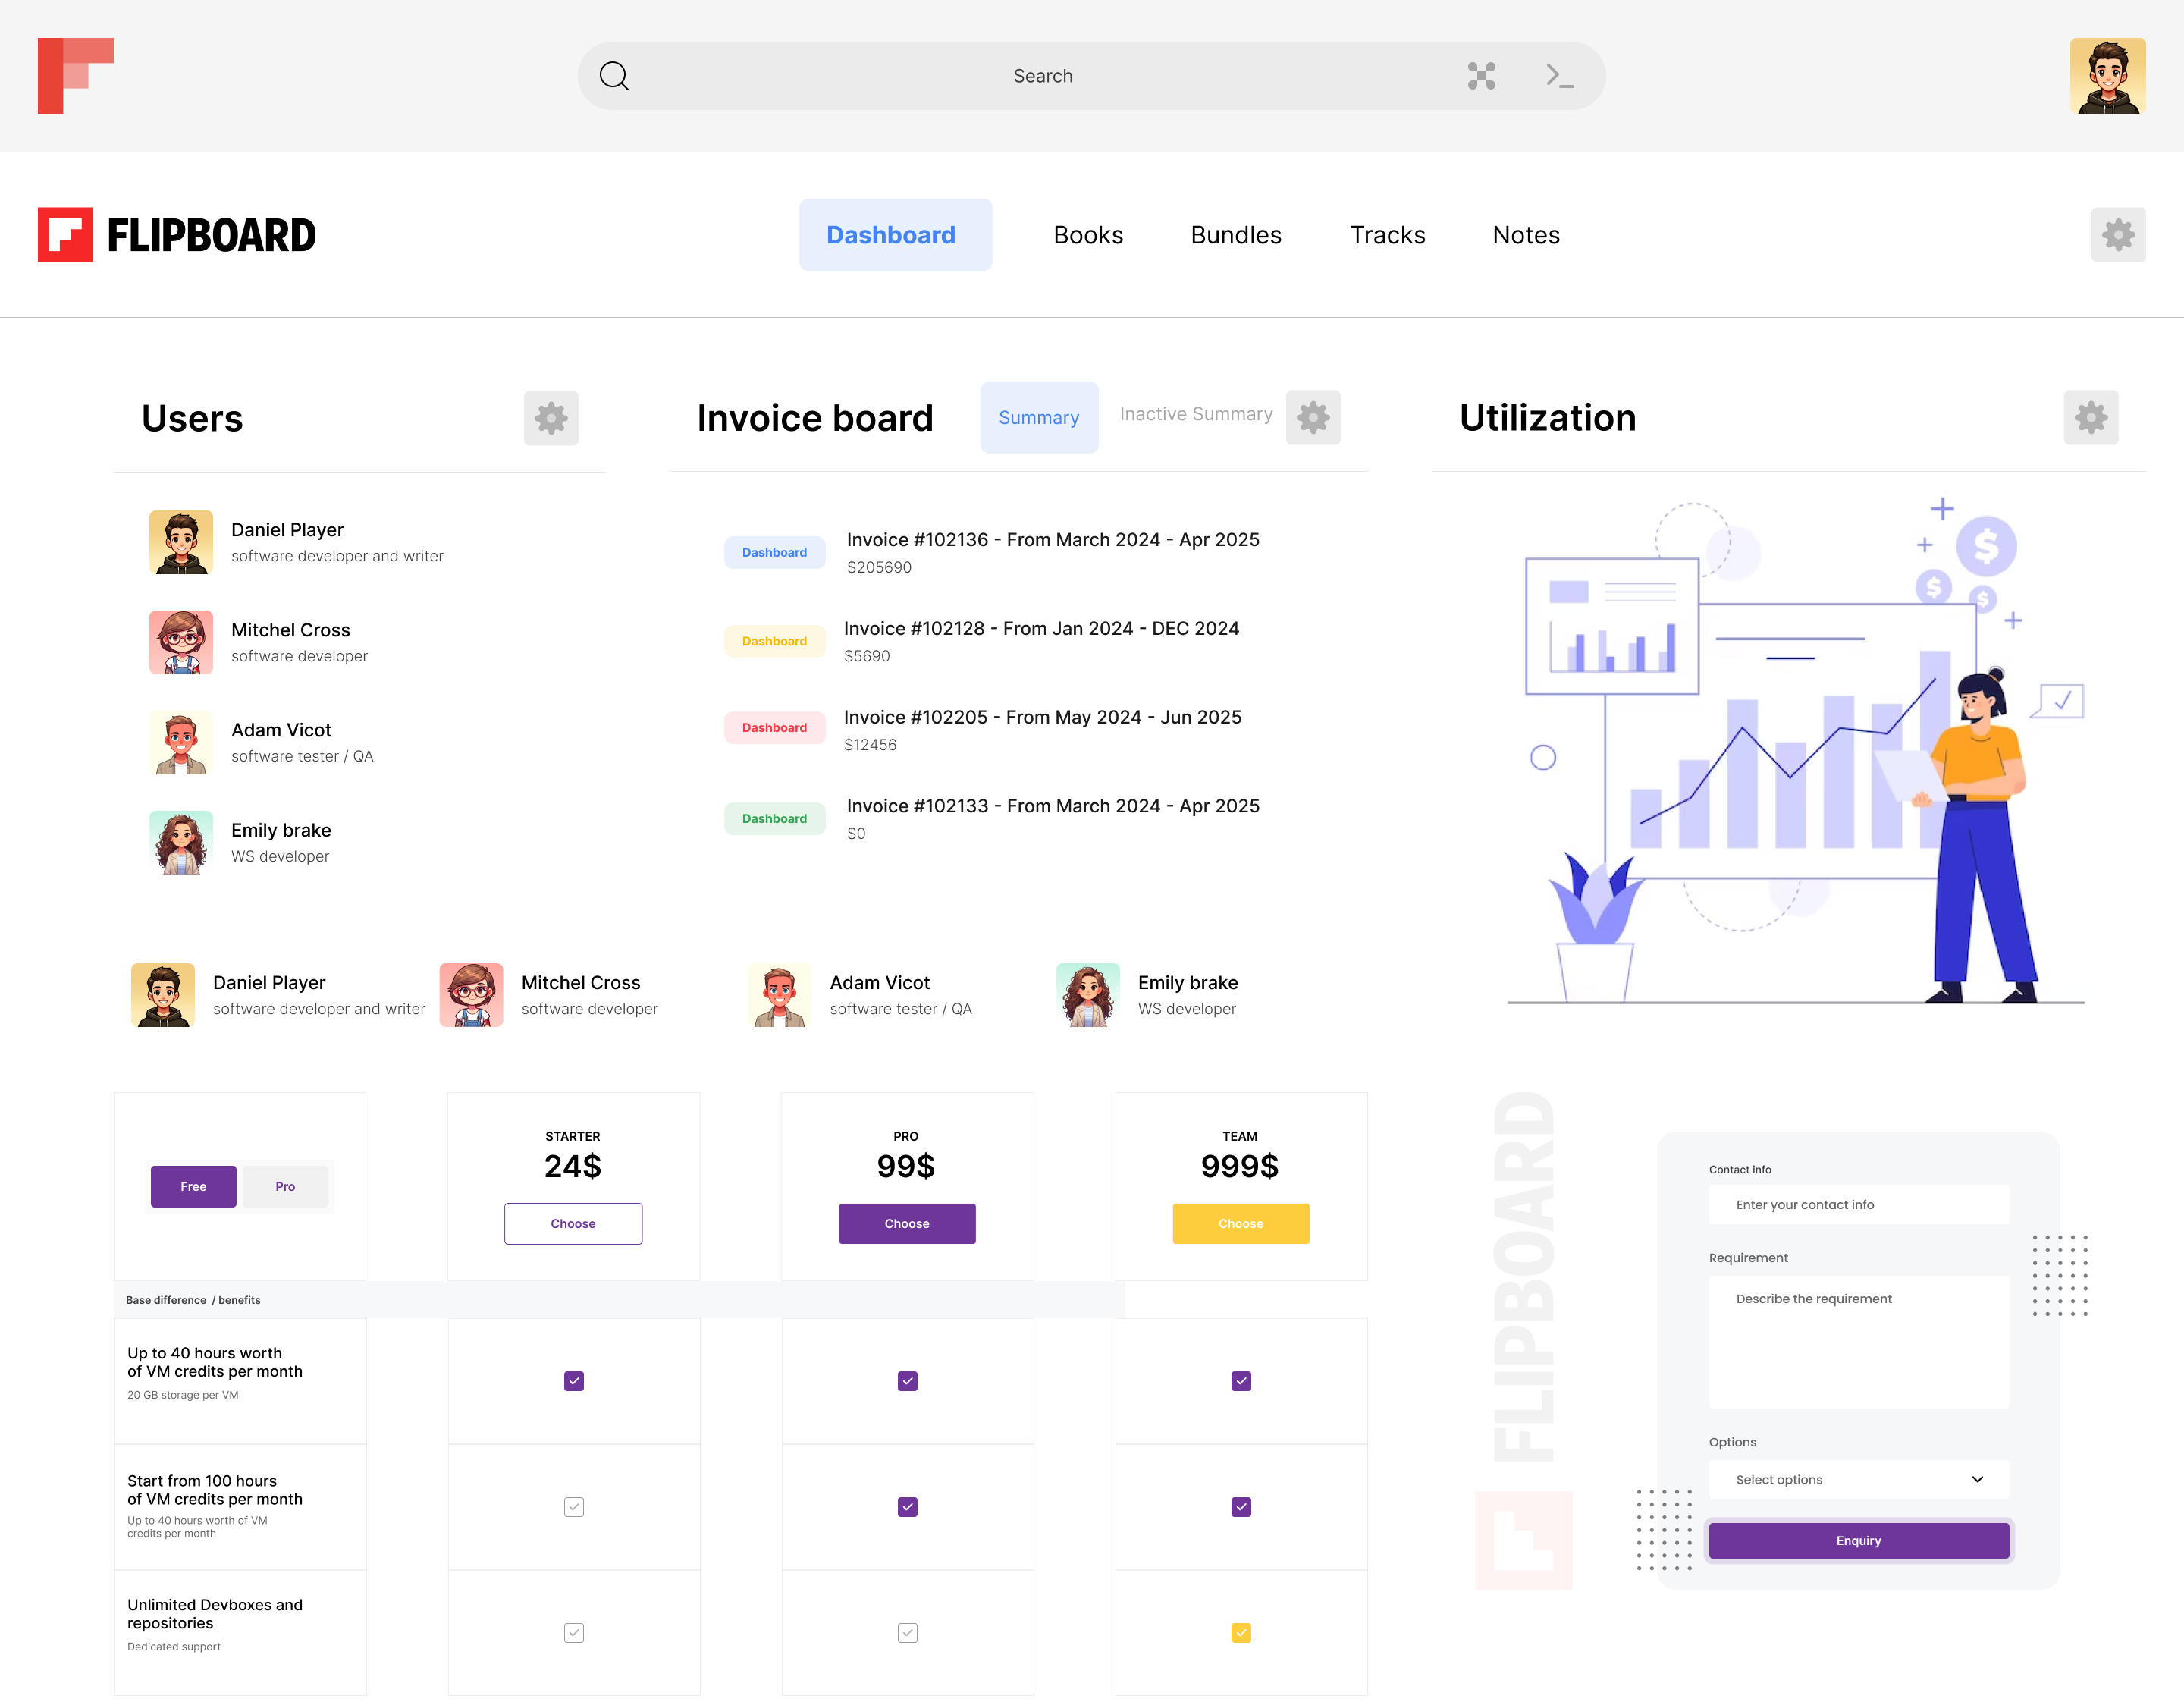
Task: Toggle yellow Team checkbox for Unlimited Devboxes
Action: click(1240, 1632)
